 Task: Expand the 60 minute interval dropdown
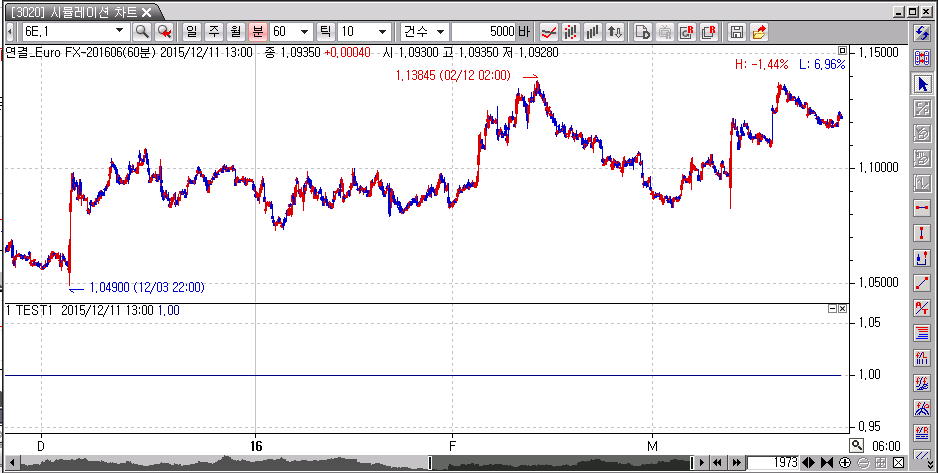coord(304,32)
